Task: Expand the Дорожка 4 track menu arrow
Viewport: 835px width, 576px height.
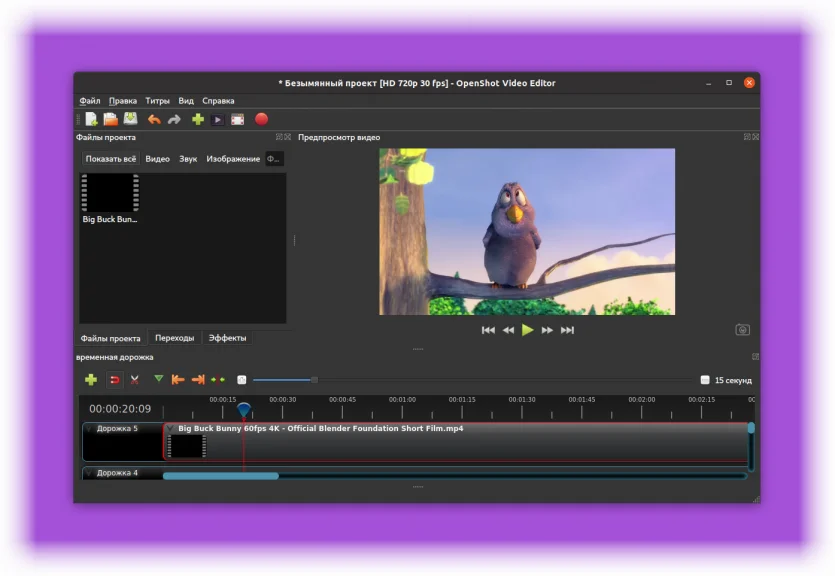Action: point(89,473)
